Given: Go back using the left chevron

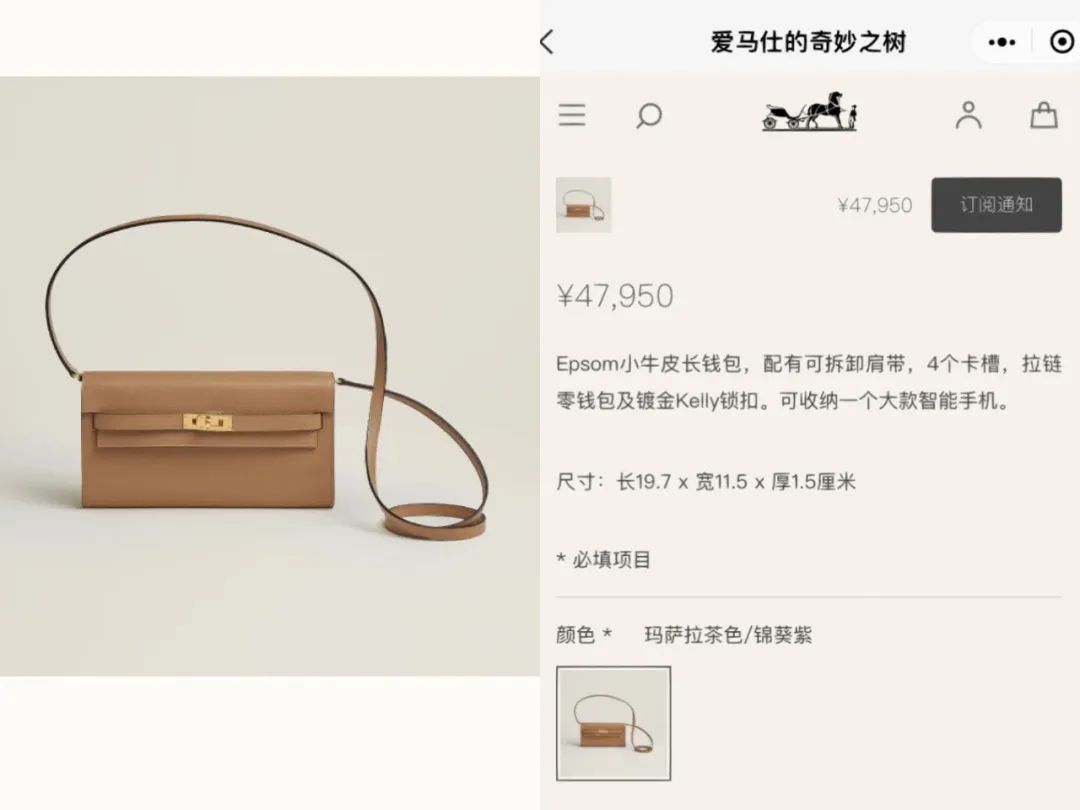Looking at the screenshot, I should tap(547, 42).
